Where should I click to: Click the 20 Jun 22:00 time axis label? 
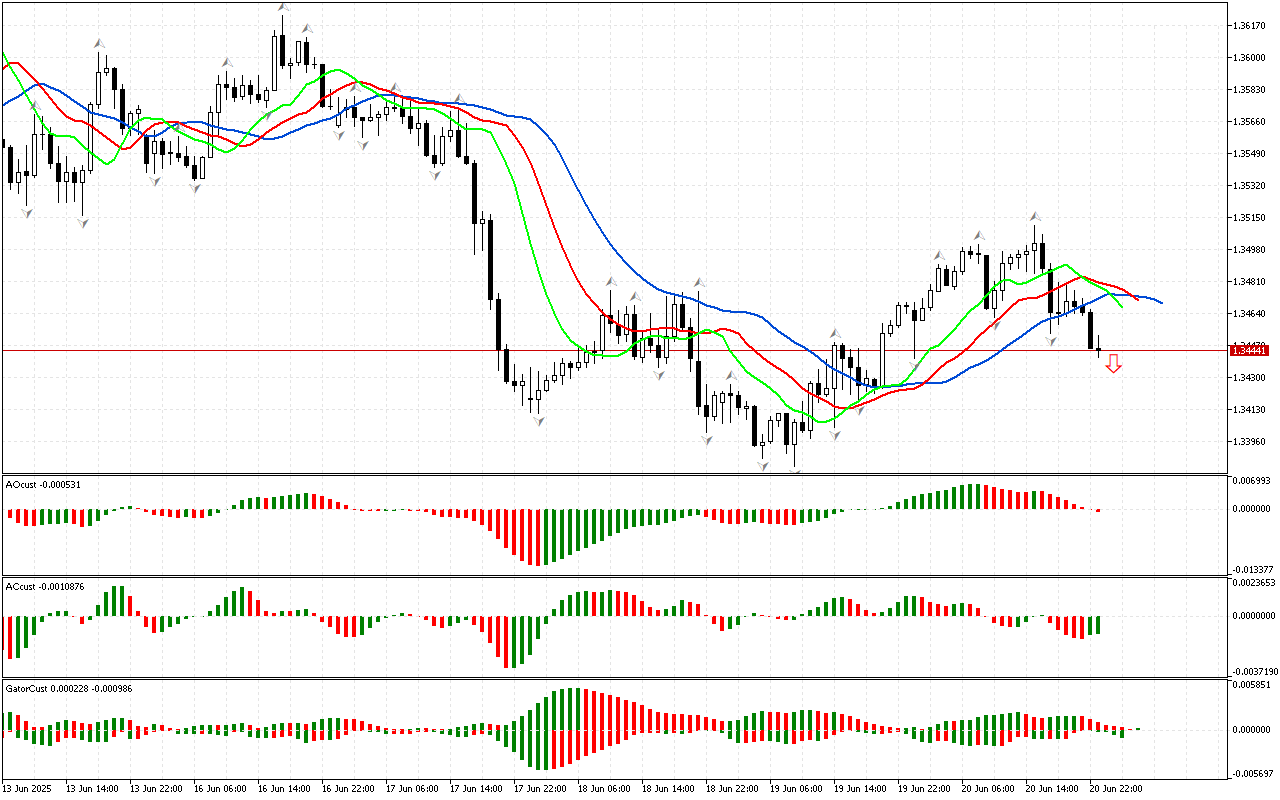(x=1117, y=789)
